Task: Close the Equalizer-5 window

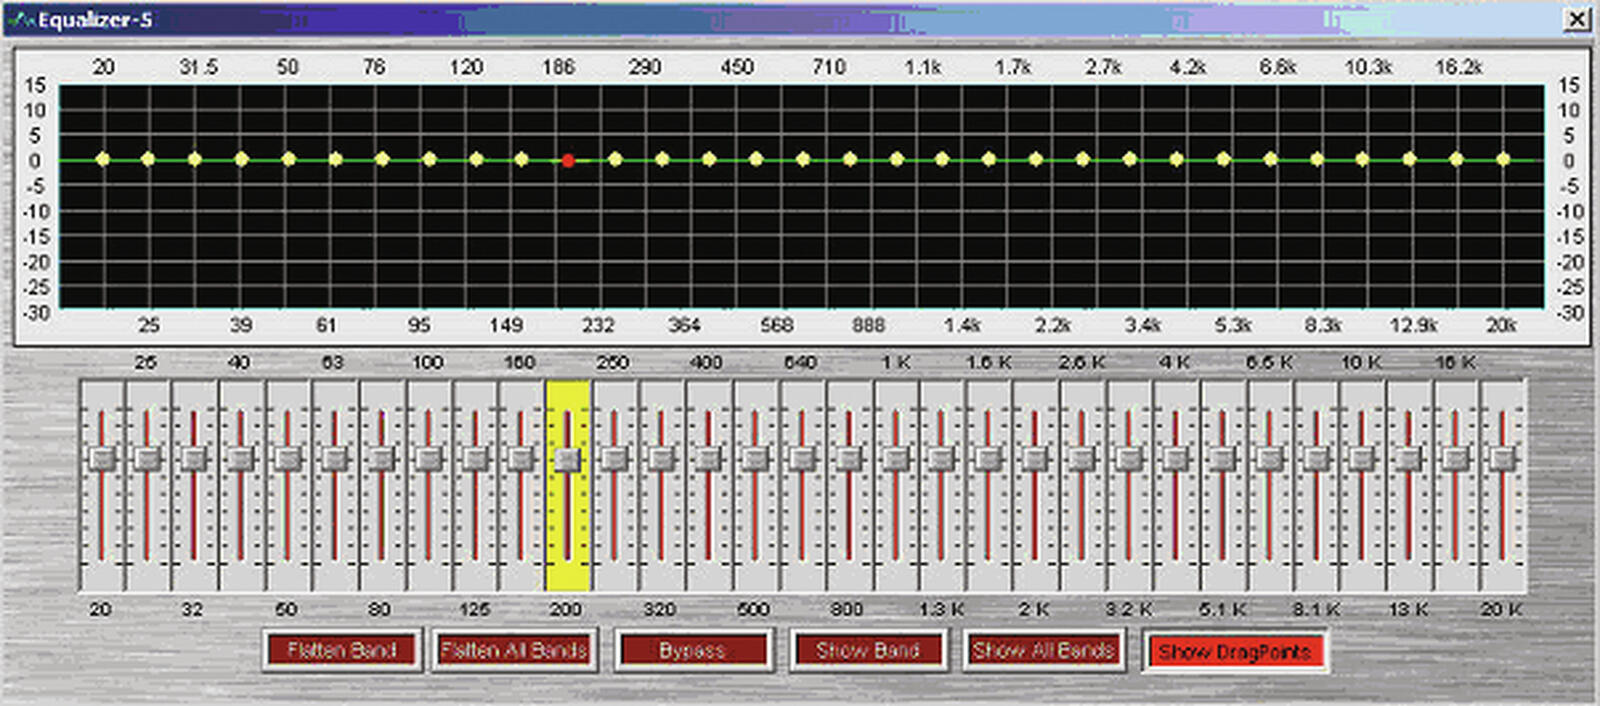Action: (x=1577, y=19)
